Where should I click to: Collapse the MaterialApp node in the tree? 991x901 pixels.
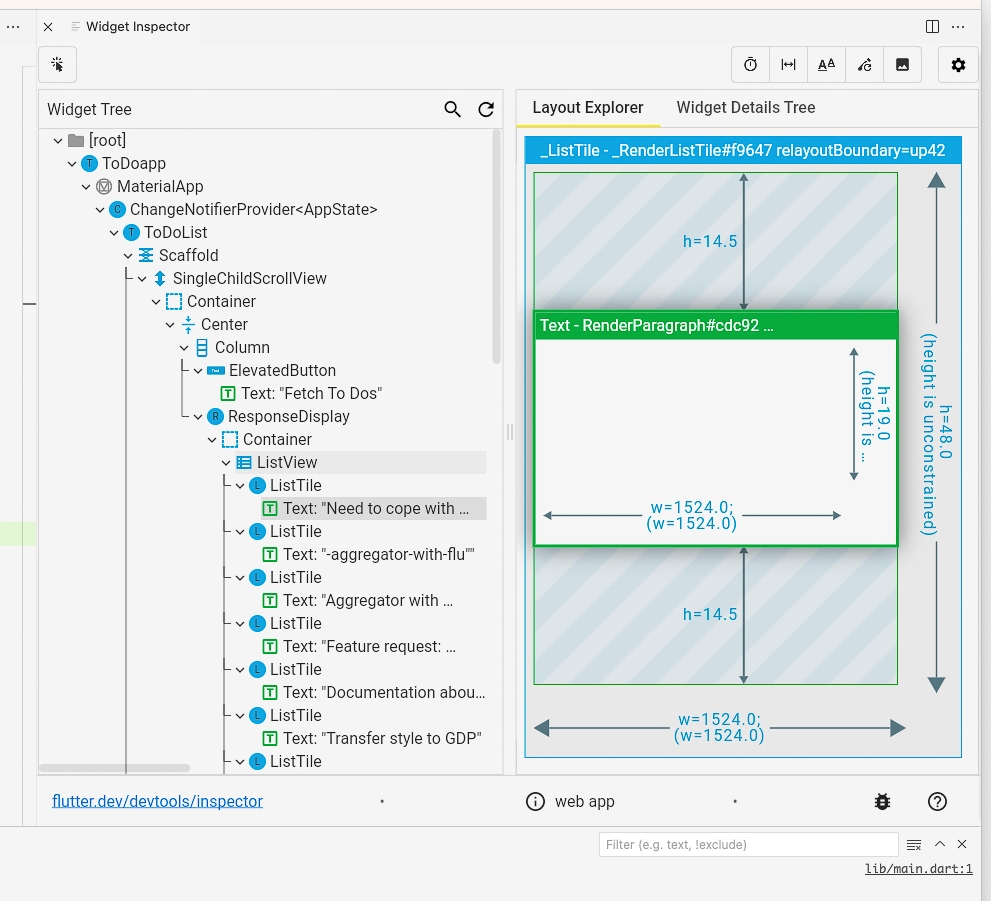(x=85, y=186)
